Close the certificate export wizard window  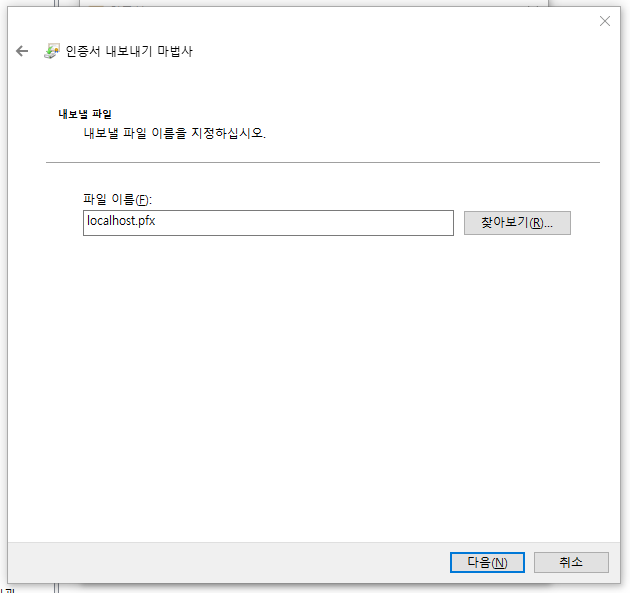point(604,21)
